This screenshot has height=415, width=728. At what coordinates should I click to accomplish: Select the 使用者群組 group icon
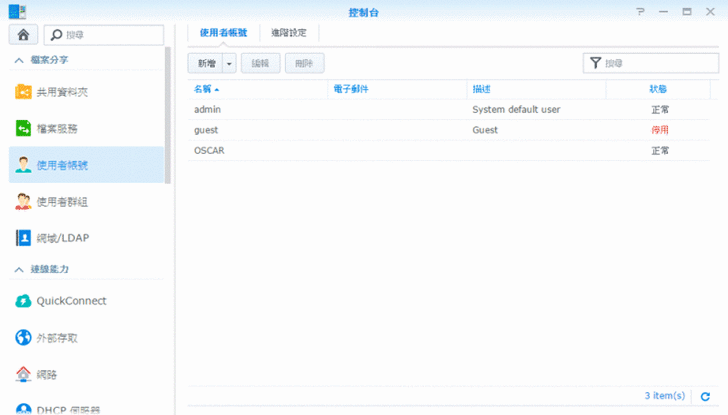(23, 202)
